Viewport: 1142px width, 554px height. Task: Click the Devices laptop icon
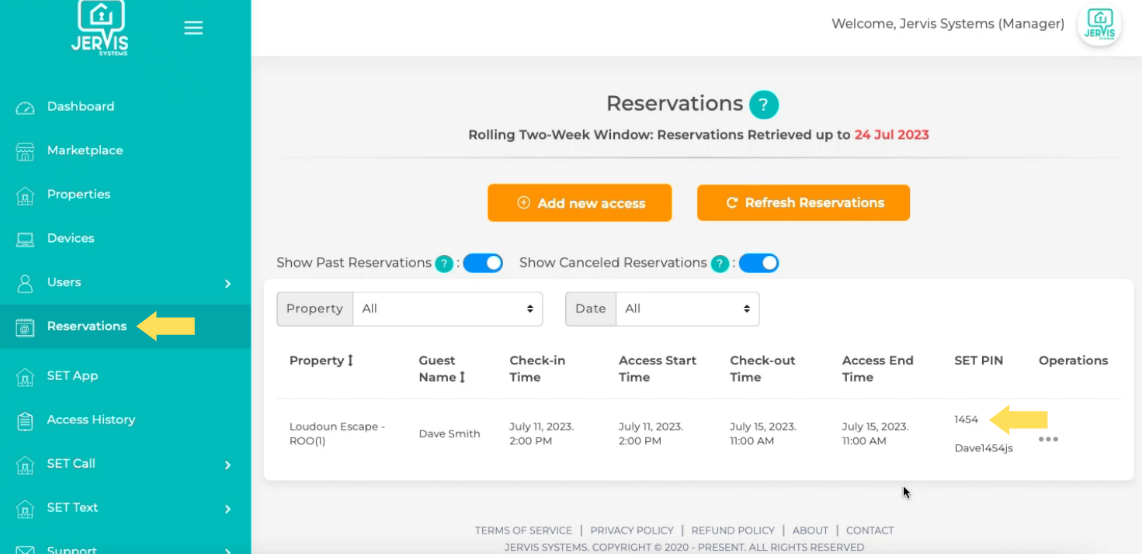25,239
